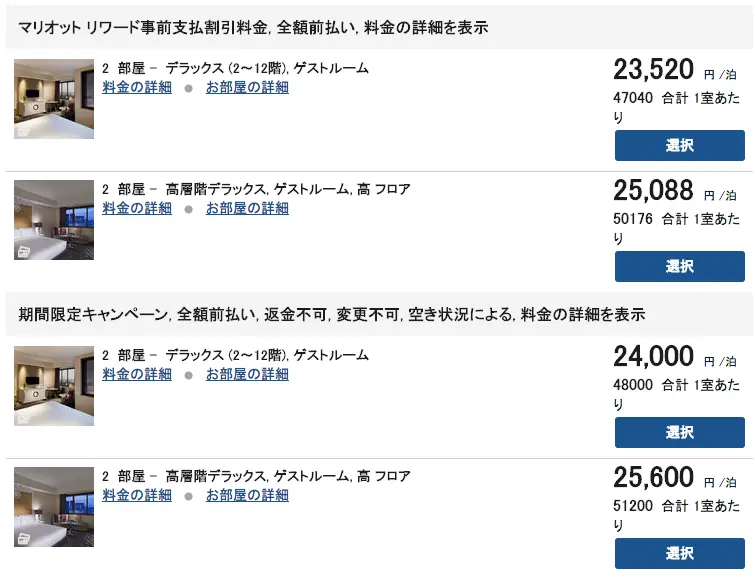
Task: Expand 料金の詳細を表示 in Marriott Rewards prepay header
Action: 434,27
